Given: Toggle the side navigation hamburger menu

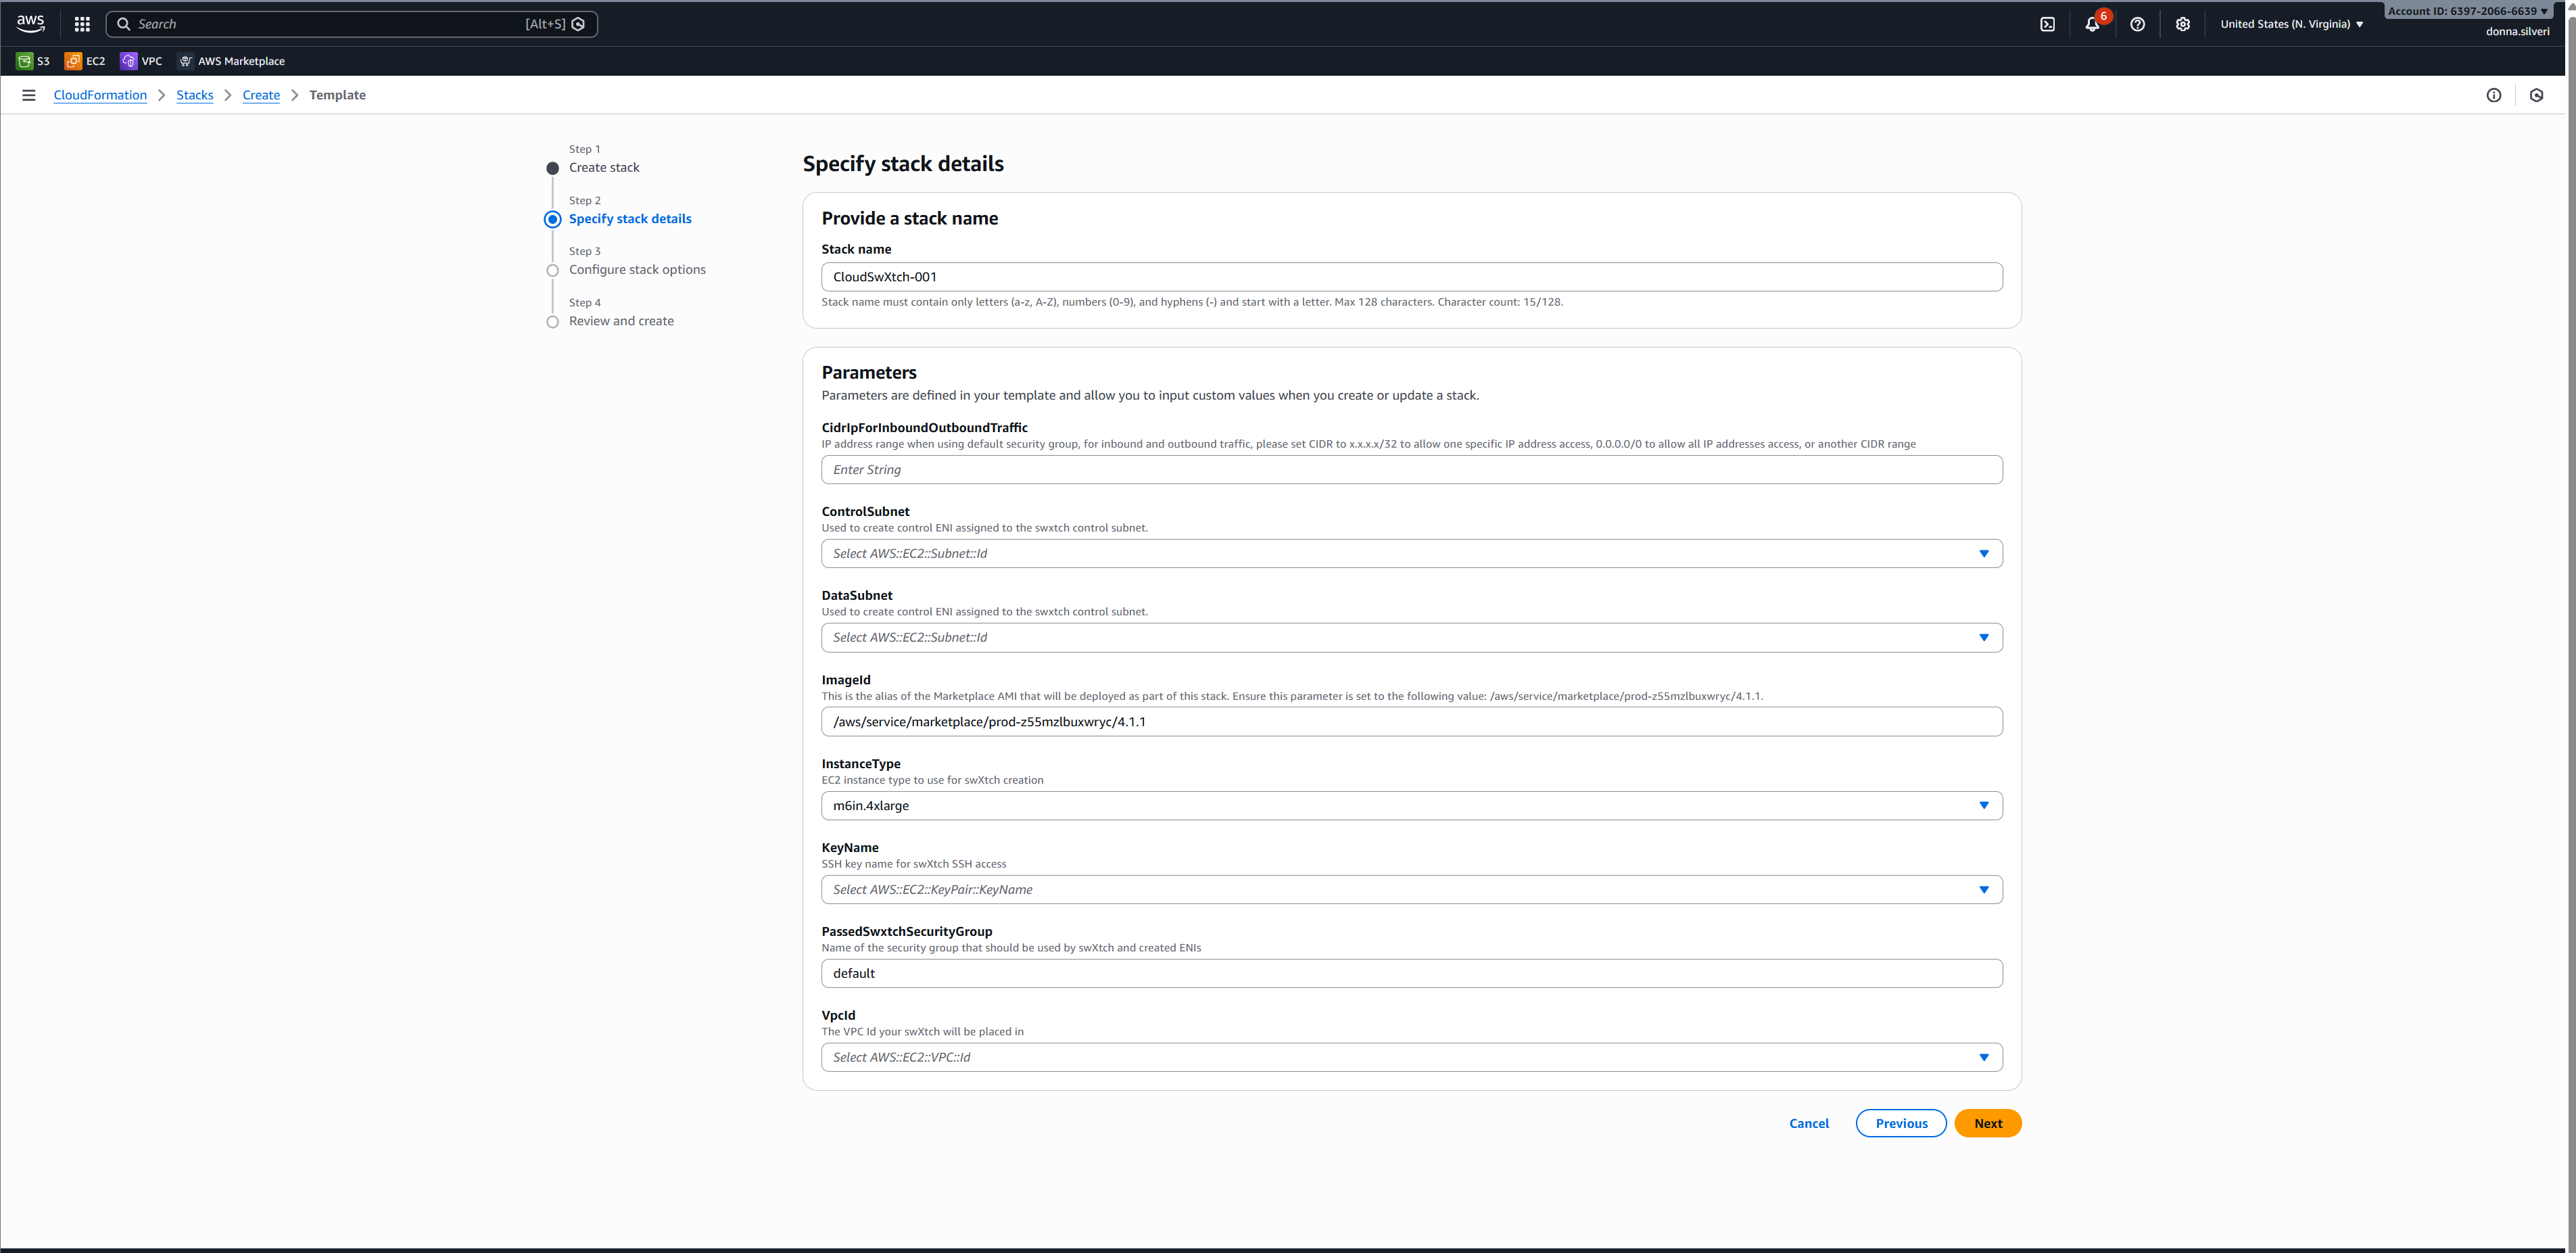Looking at the screenshot, I should pos(29,95).
